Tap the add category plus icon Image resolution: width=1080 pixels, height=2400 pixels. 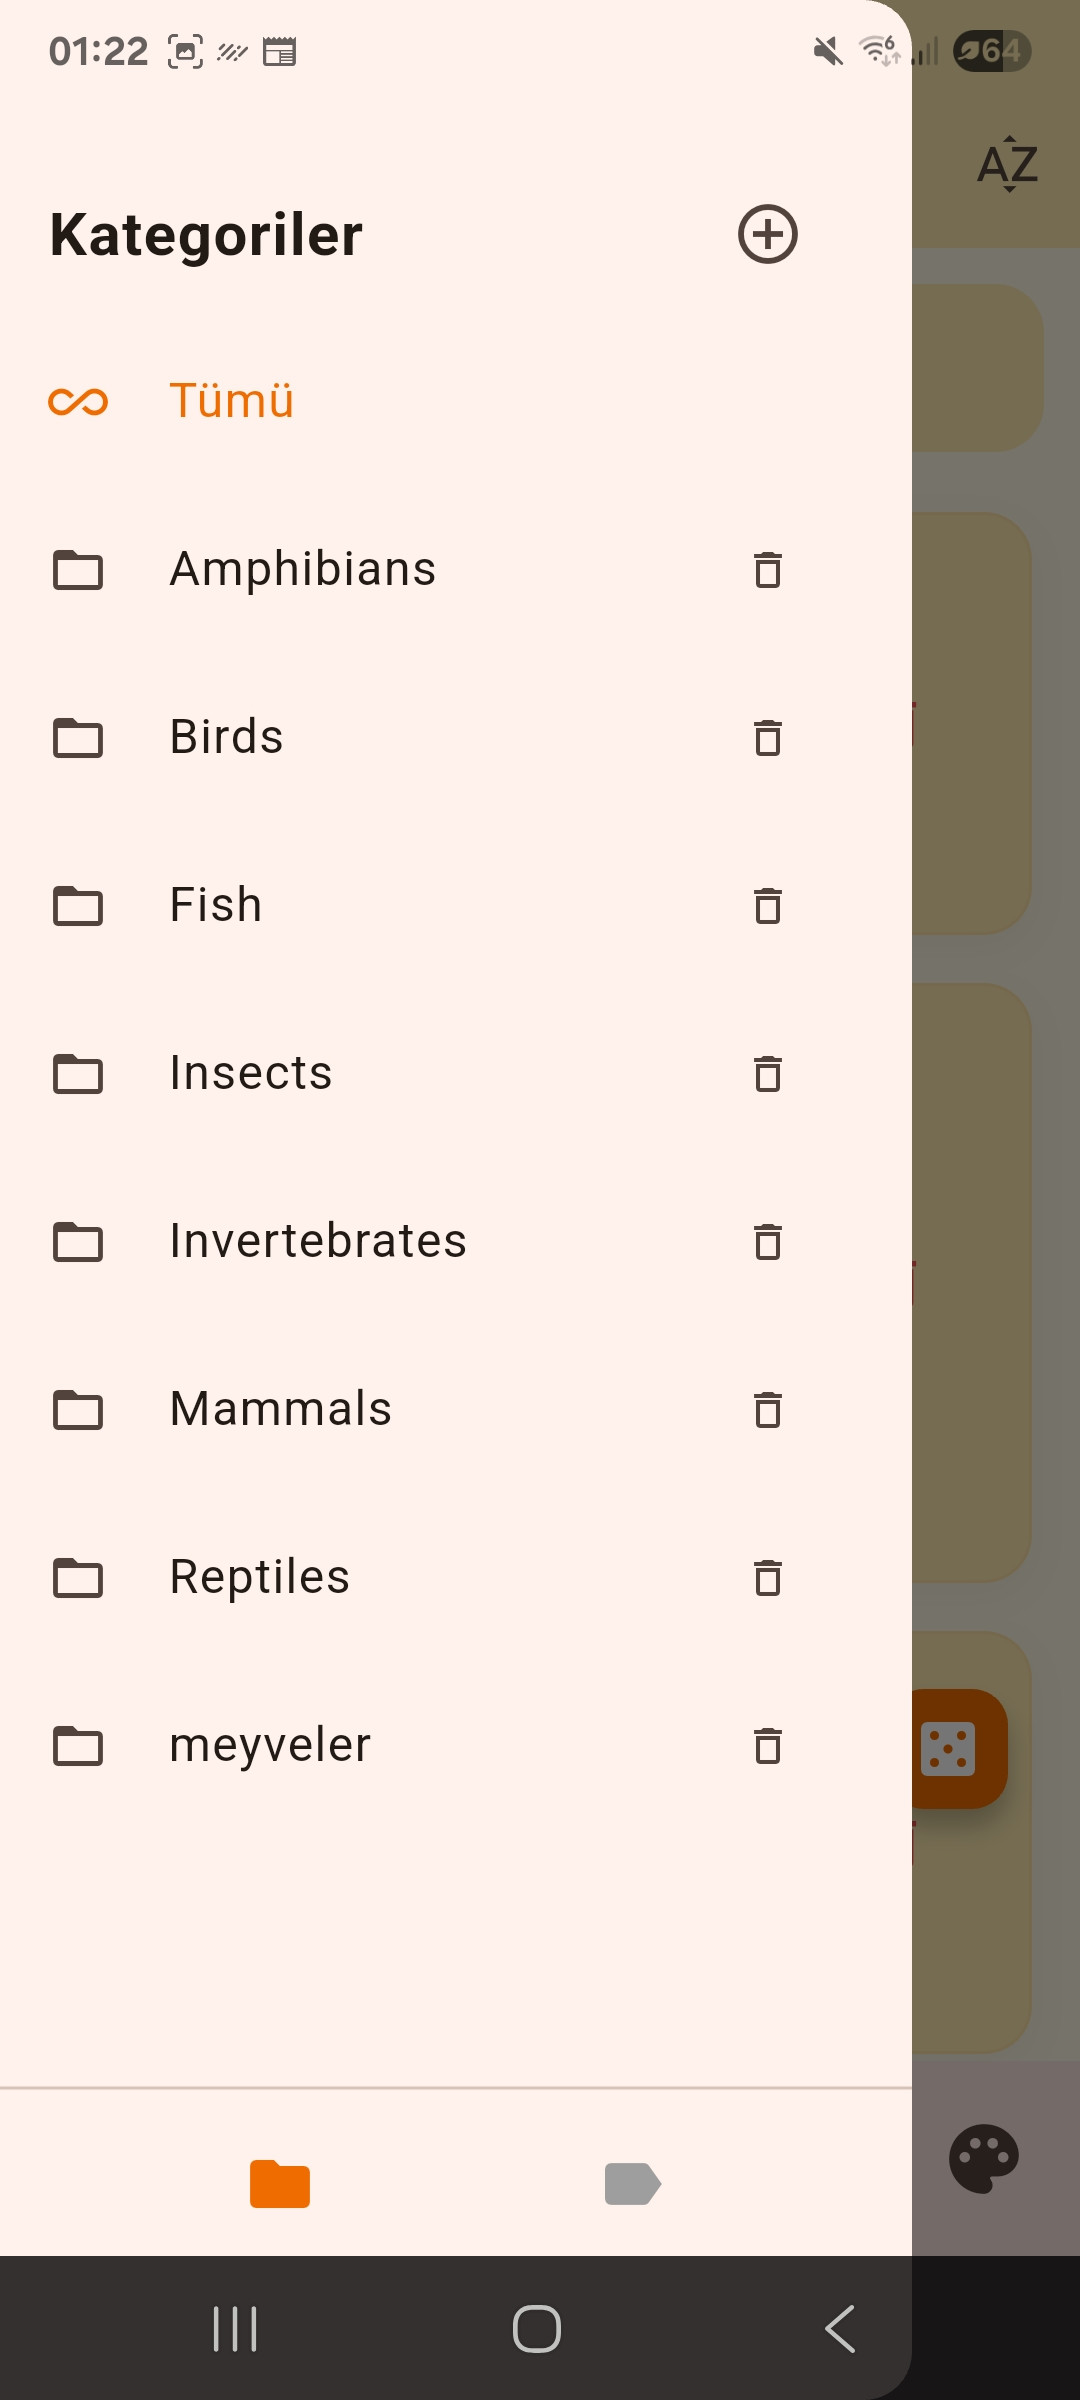click(x=767, y=235)
